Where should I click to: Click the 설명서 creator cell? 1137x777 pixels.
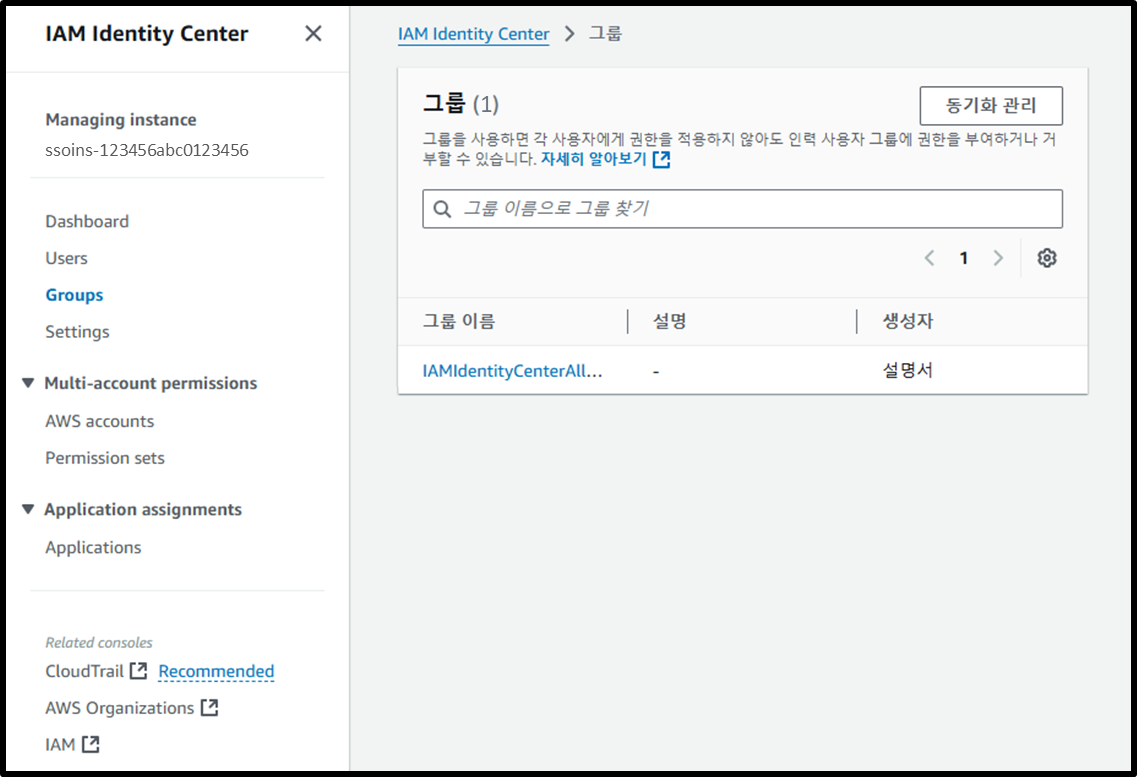(x=907, y=370)
